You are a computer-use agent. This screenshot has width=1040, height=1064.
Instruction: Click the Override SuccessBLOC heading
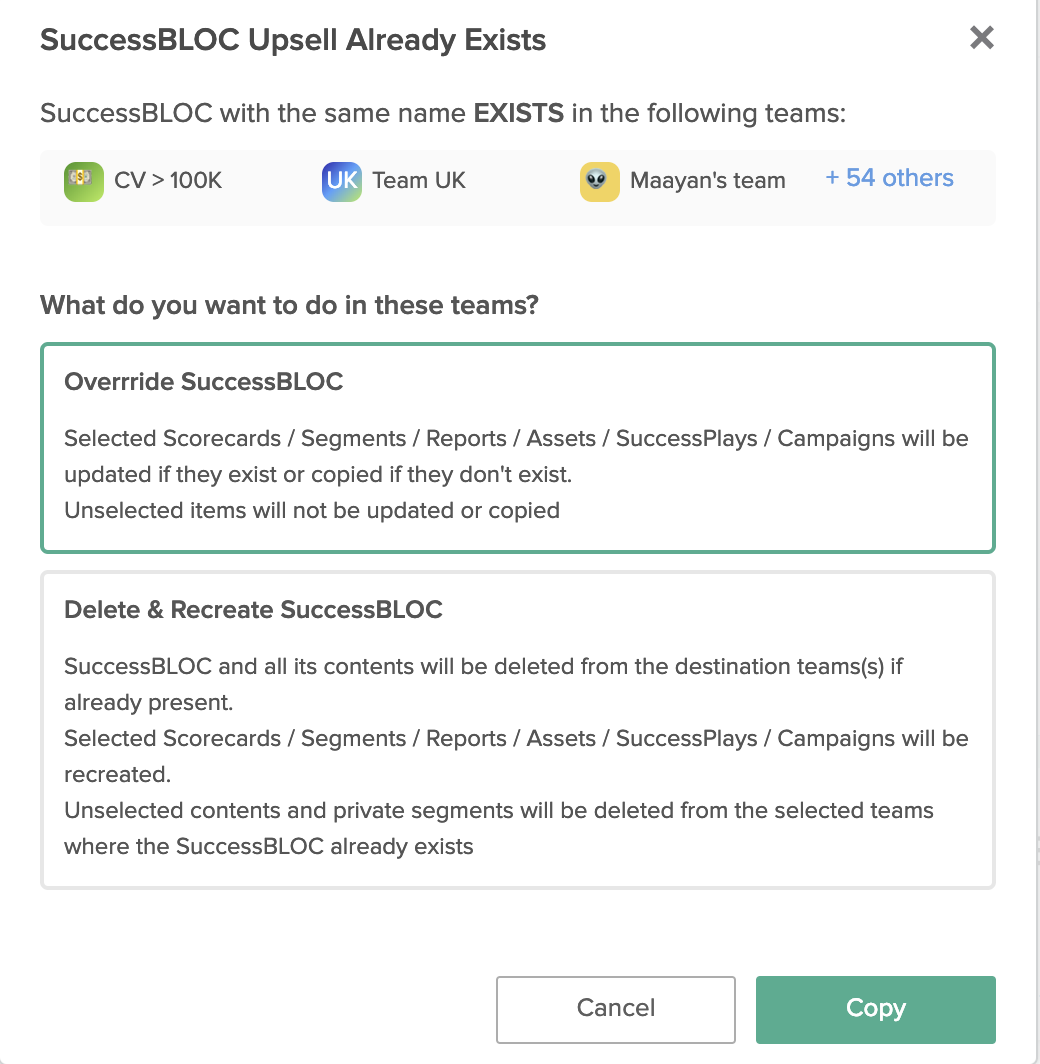(x=204, y=381)
